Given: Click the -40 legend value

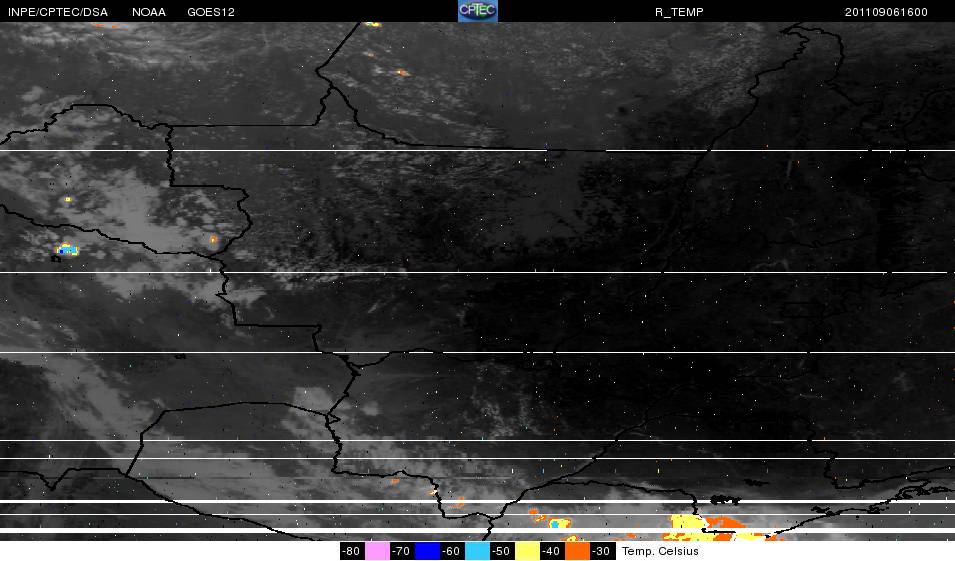Looking at the screenshot, I should pos(551,552).
